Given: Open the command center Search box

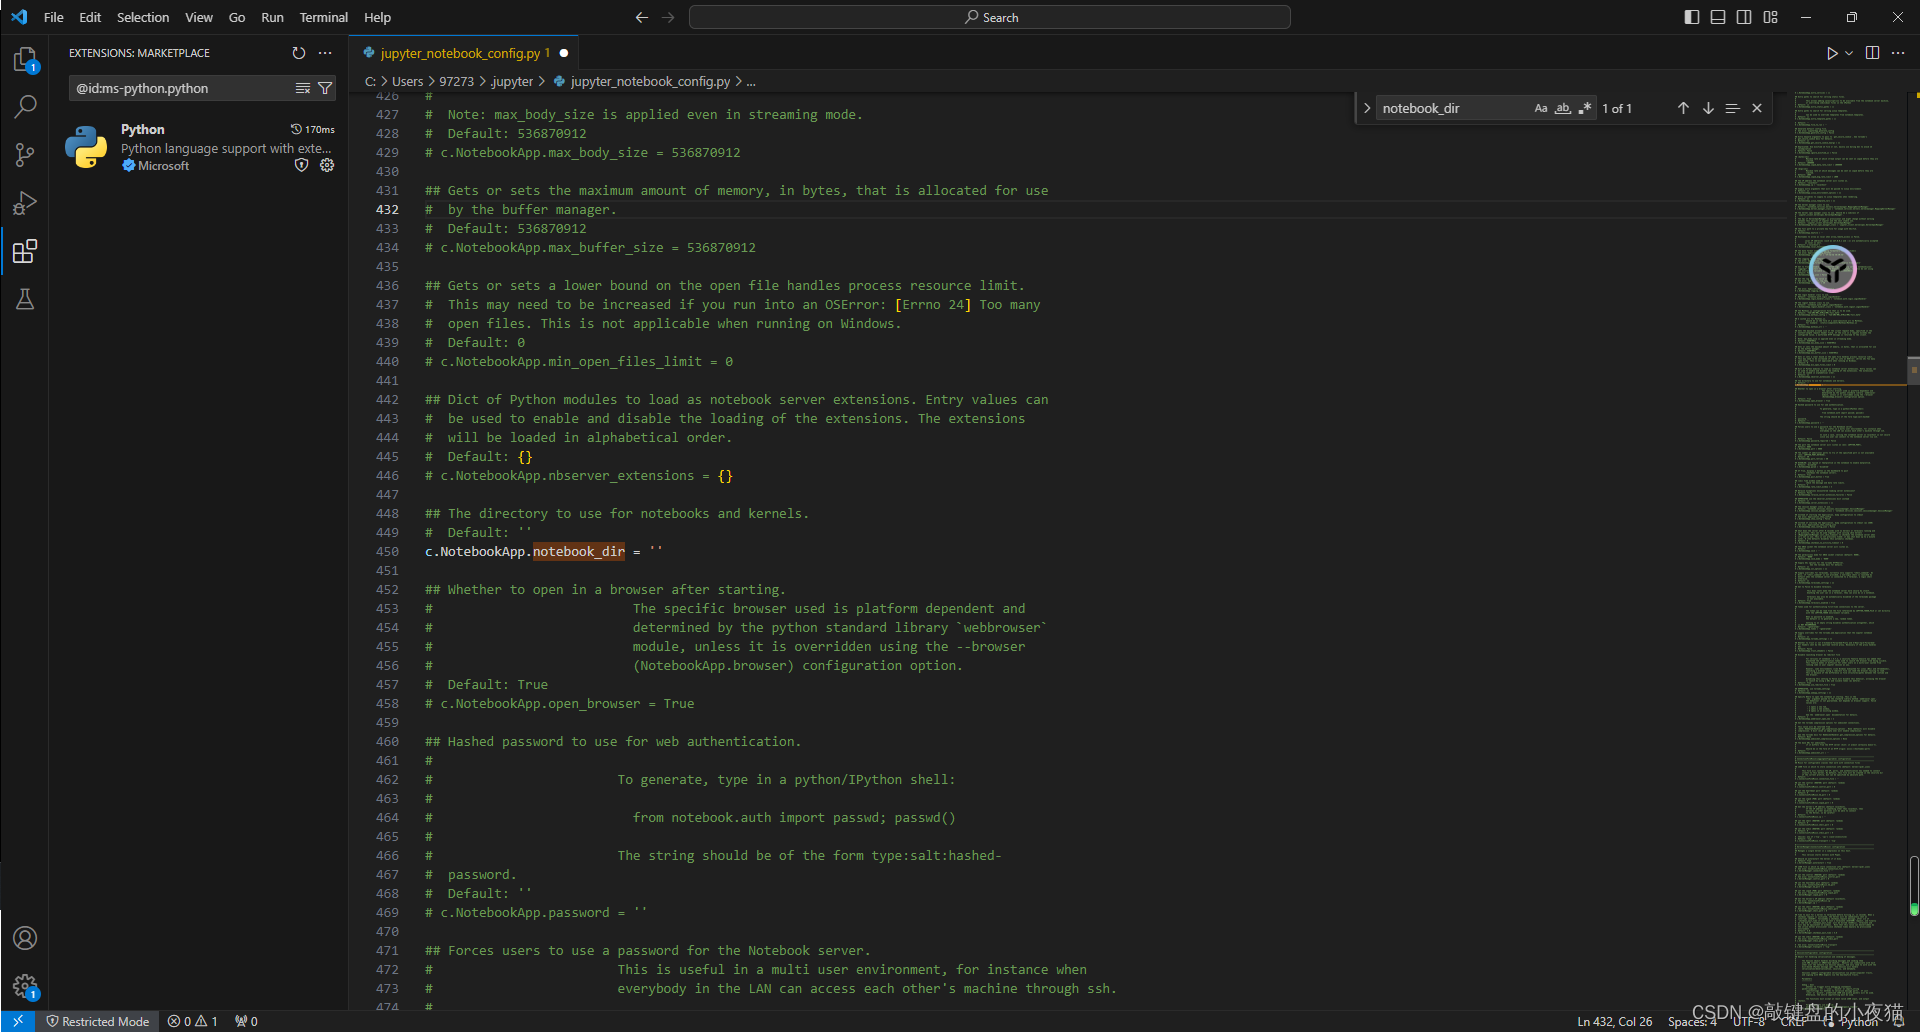Looking at the screenshot, I should point(990,17).
